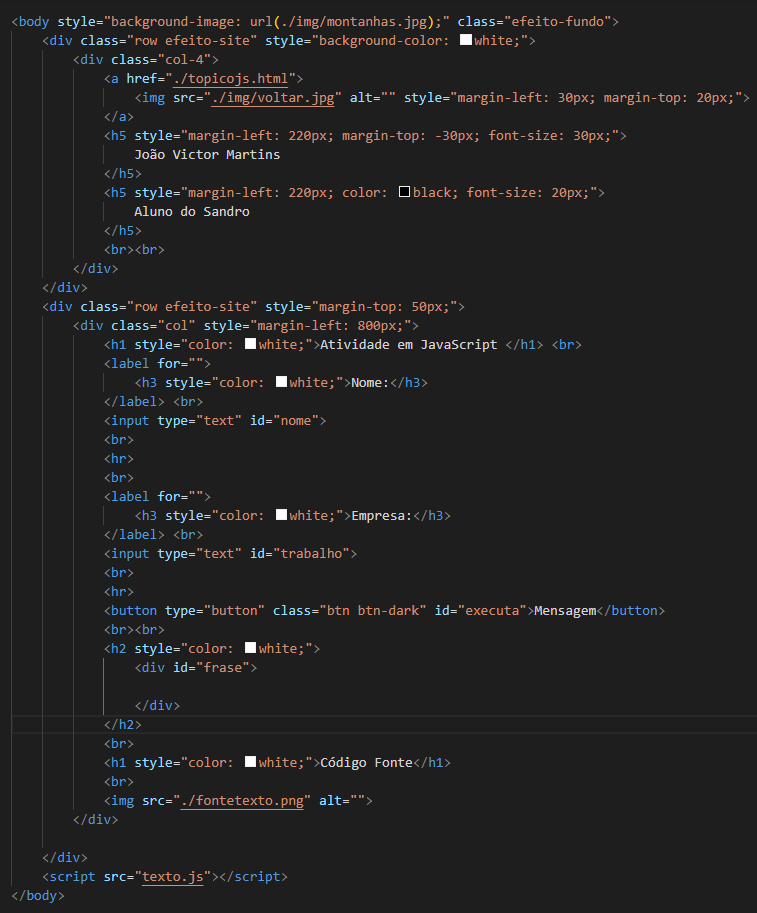The height and width of the screenshot is (913, 757).
Task: Click the id value "nome"
Action: pyautogui.click(x=296, y=421)
